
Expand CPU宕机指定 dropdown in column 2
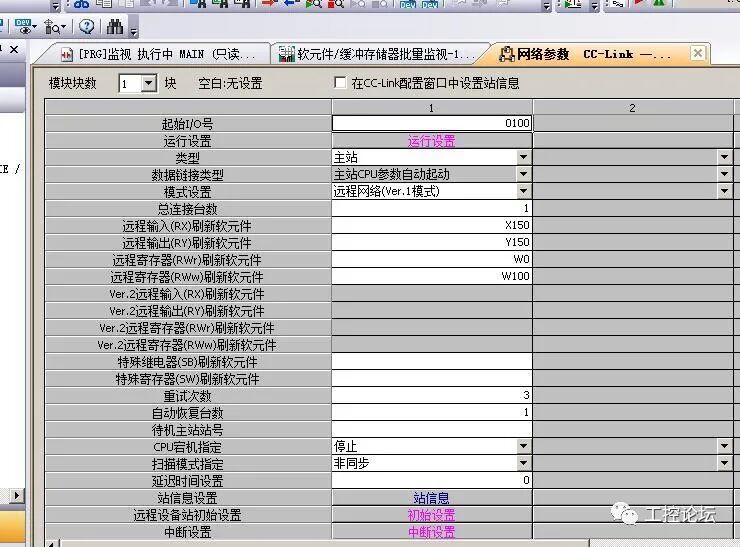tap(724, 446)
